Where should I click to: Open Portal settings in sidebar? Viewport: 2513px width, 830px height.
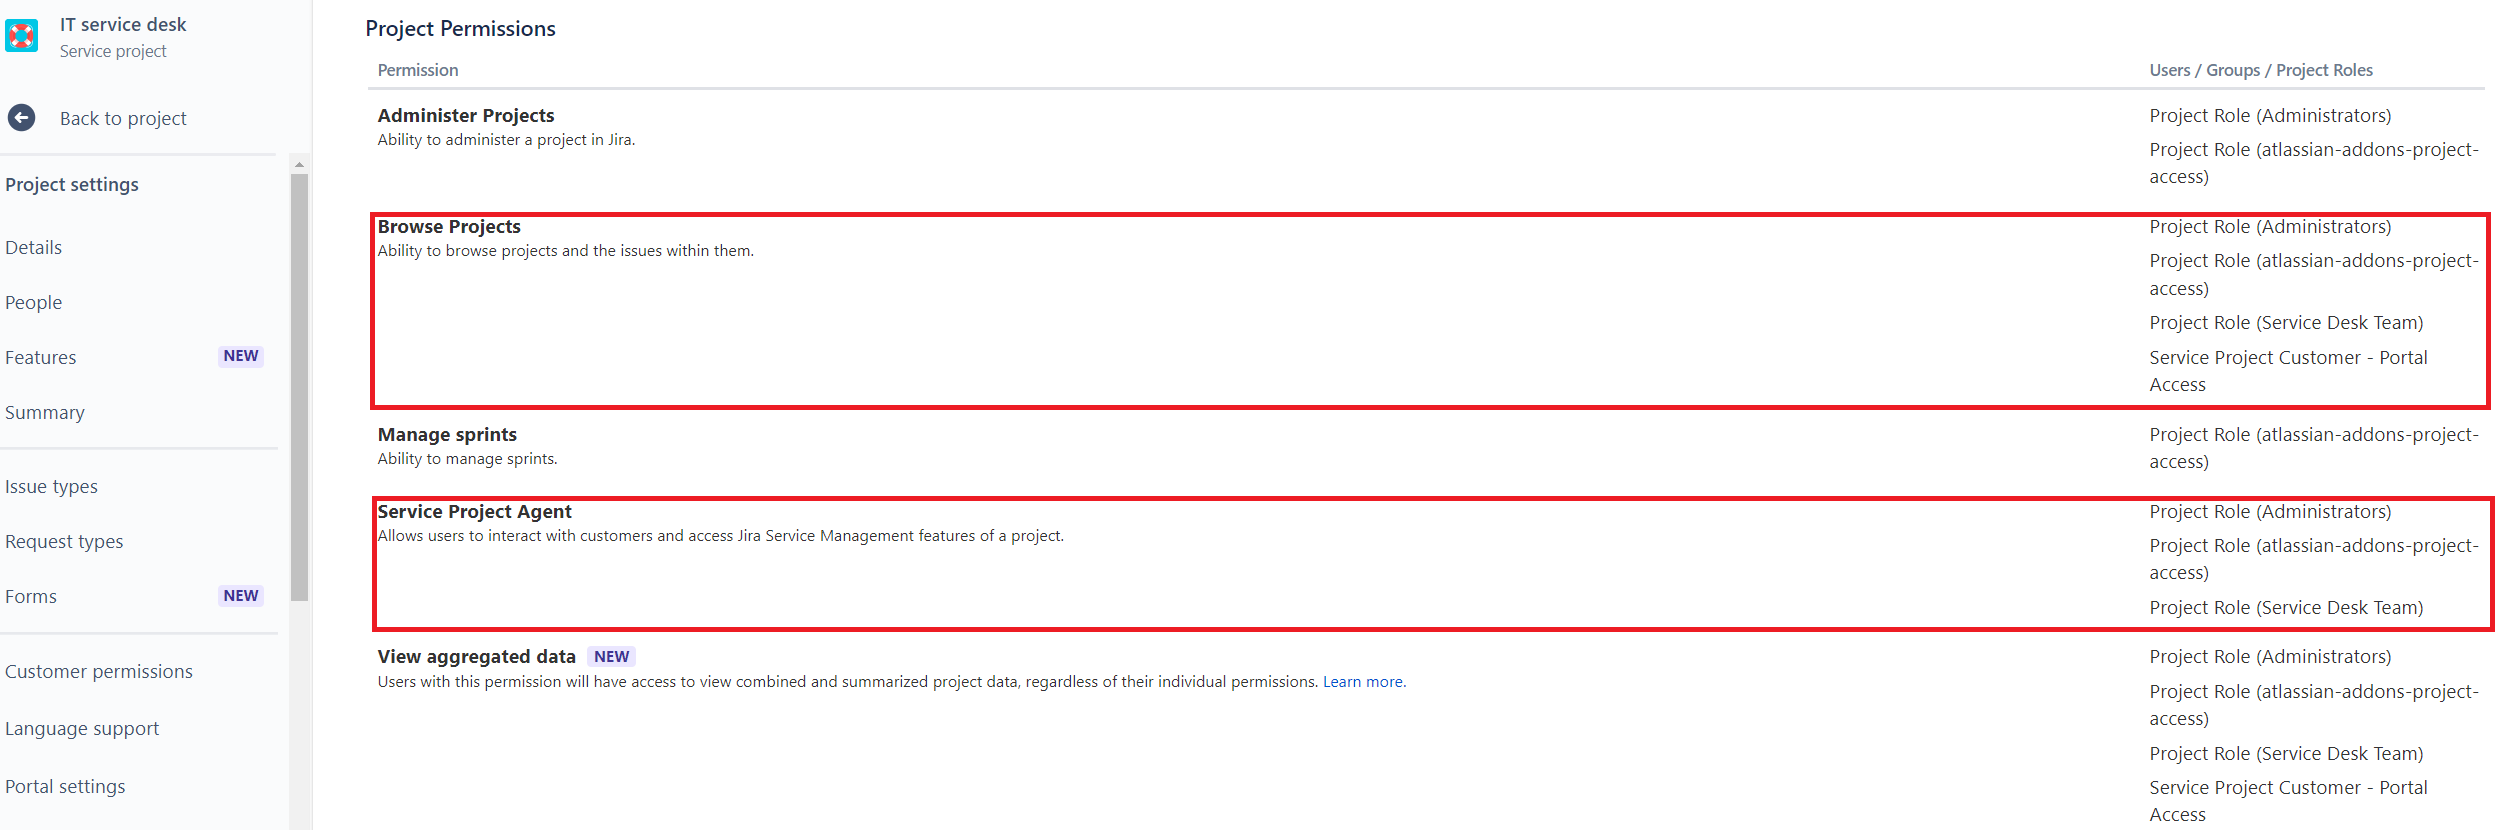(65, 787)
